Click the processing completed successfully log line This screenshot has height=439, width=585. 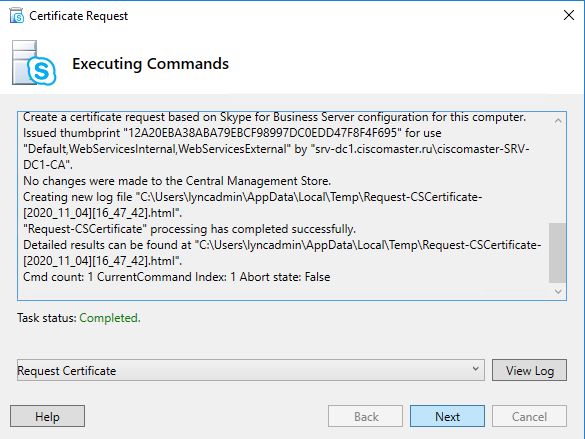(x=190, y=229)
